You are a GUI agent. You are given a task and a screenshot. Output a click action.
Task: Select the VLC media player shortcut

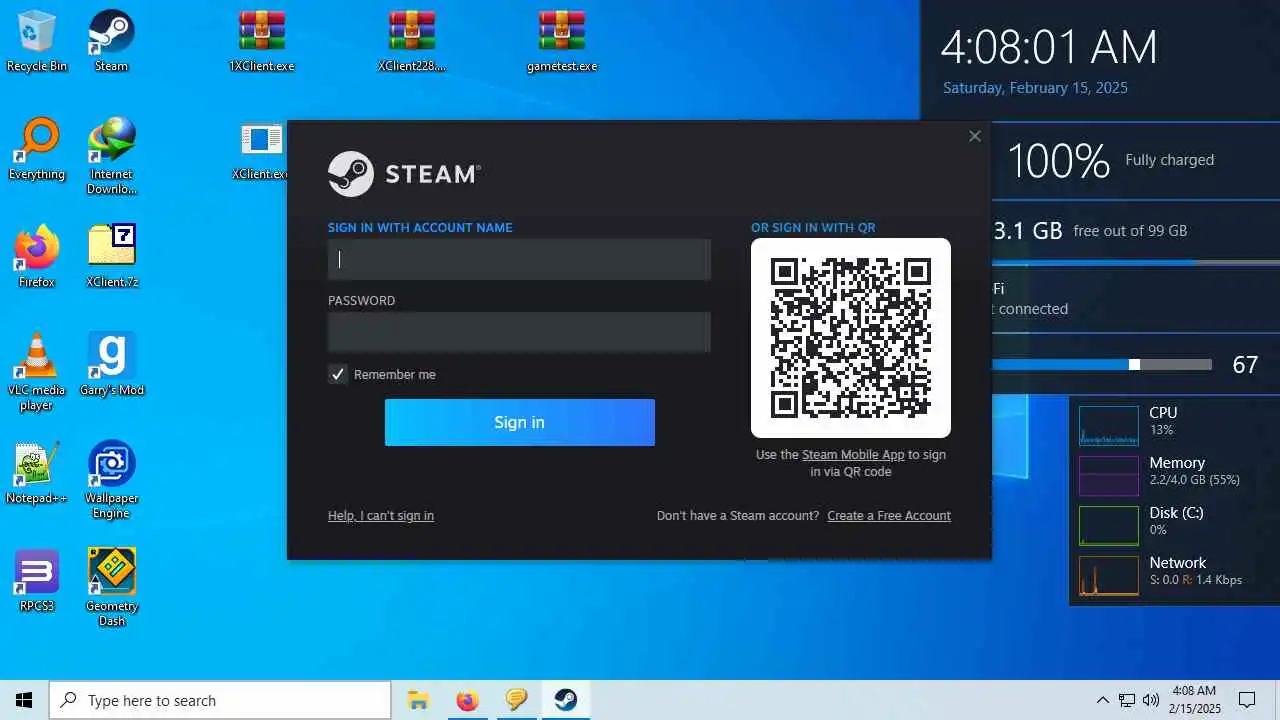click(x=37, y=372)
